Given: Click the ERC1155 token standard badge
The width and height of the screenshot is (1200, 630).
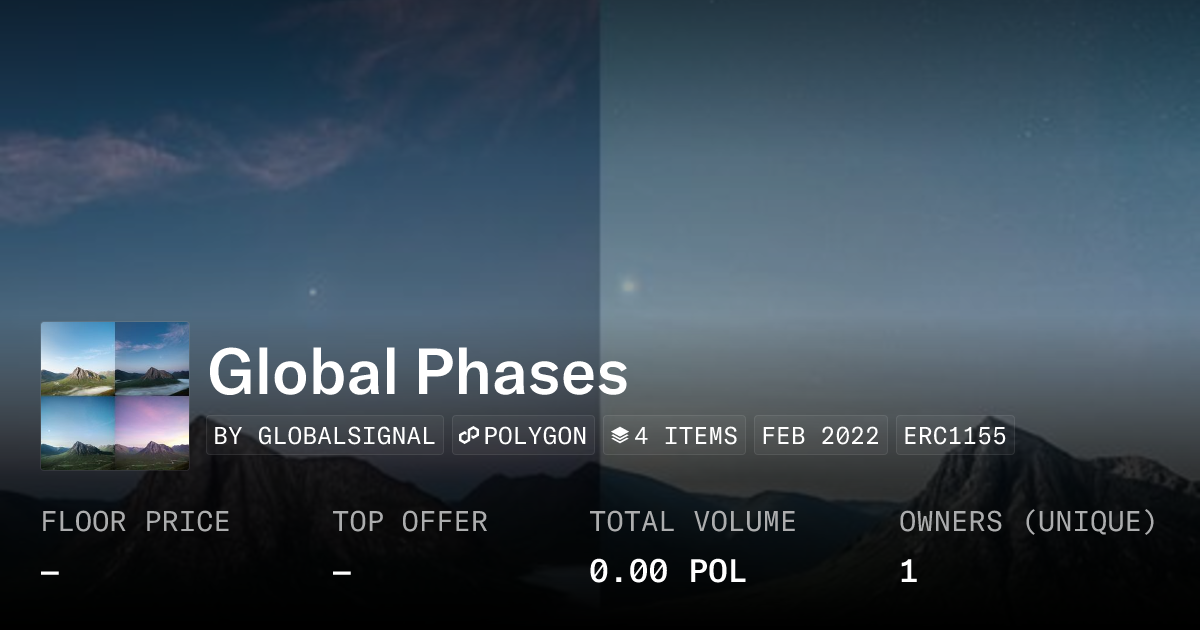Looking at the screenshot, I should tap(955, 436).
